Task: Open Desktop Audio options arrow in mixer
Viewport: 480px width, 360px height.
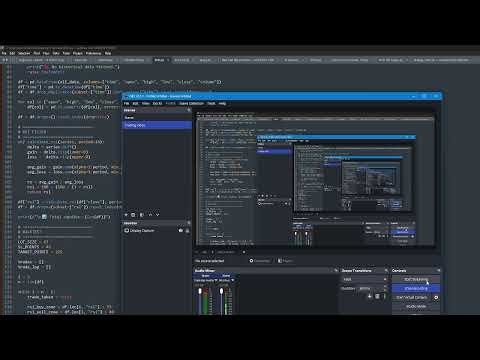Action: pos(216,280)
